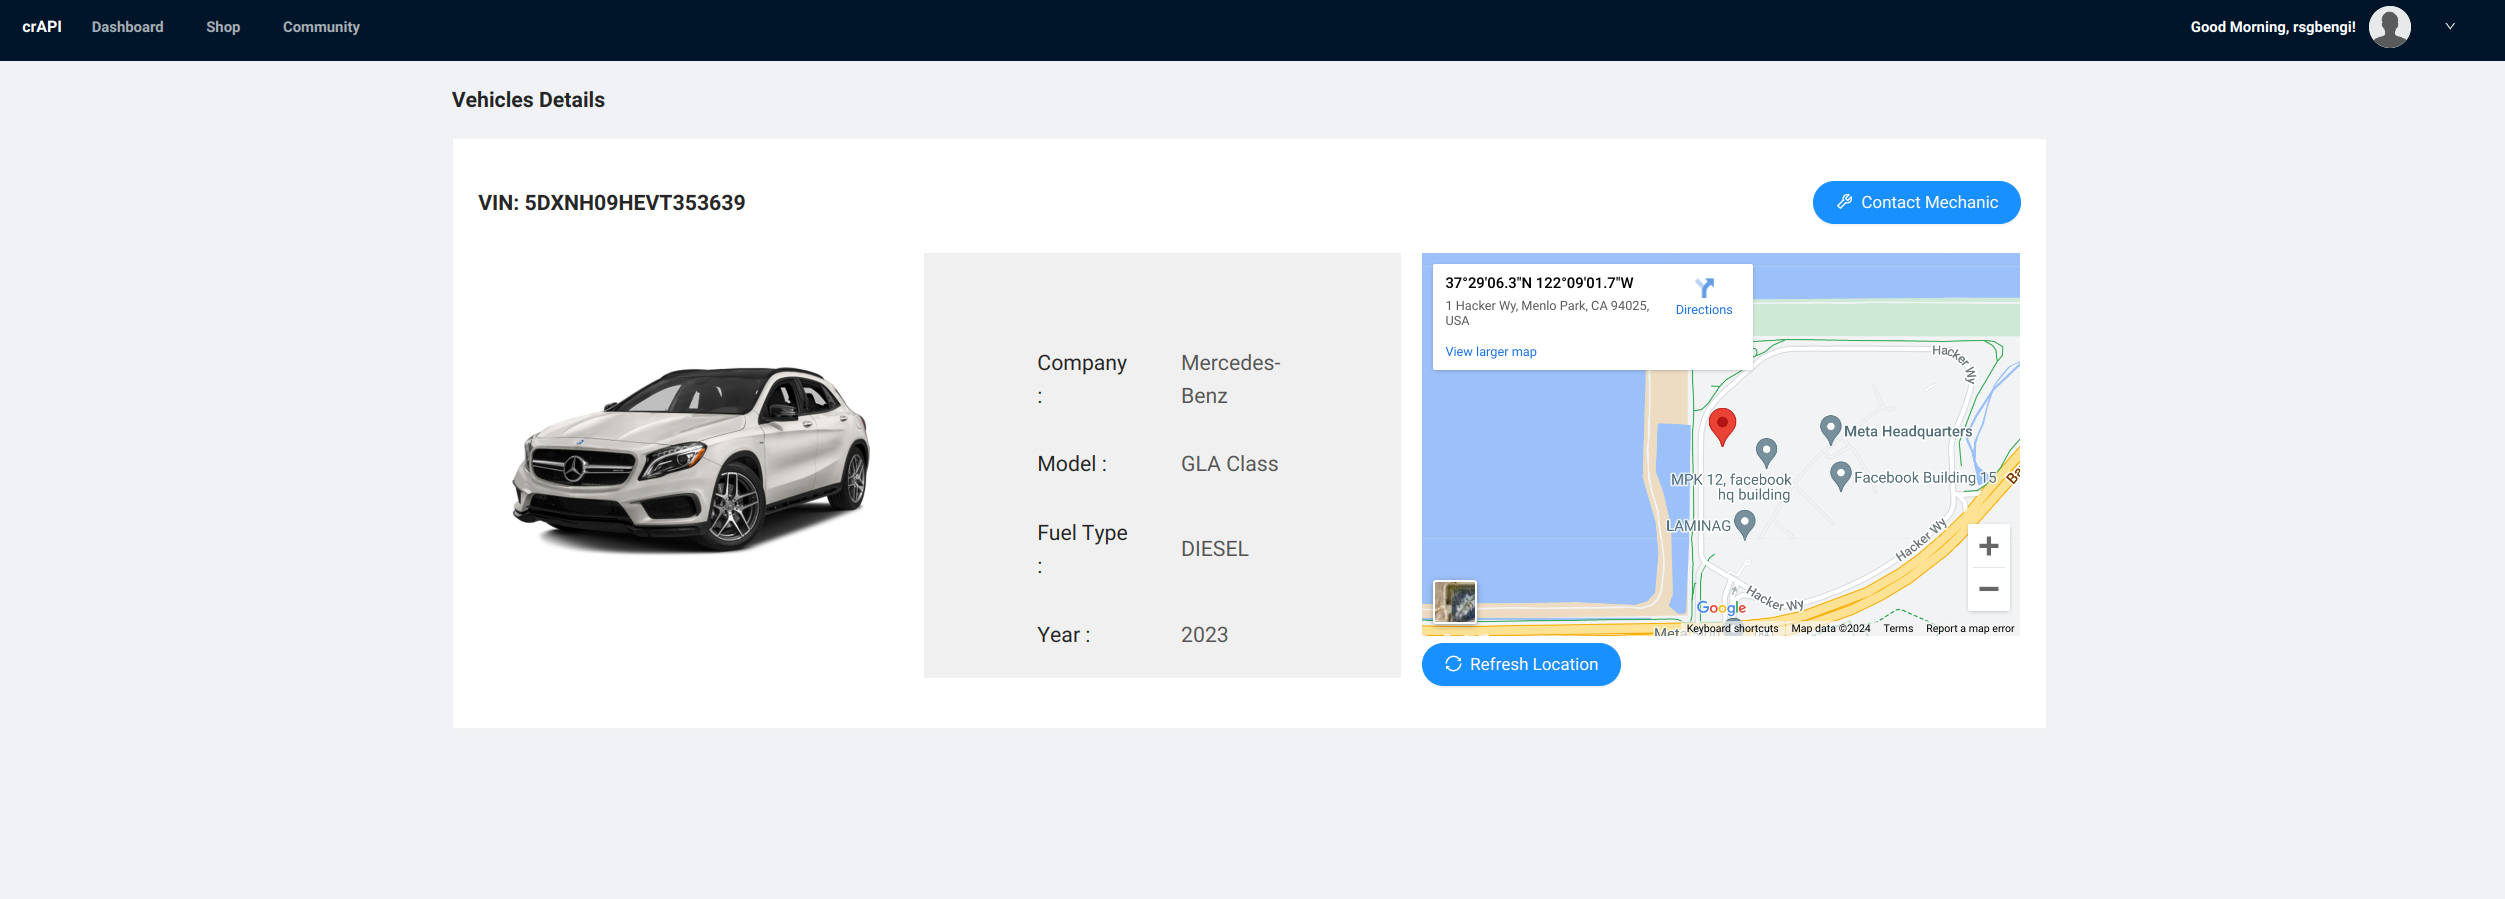Click the Facebook Building 15 map marker
The width and height of the screenshot is (2505, 899).
coord(1840,475)
